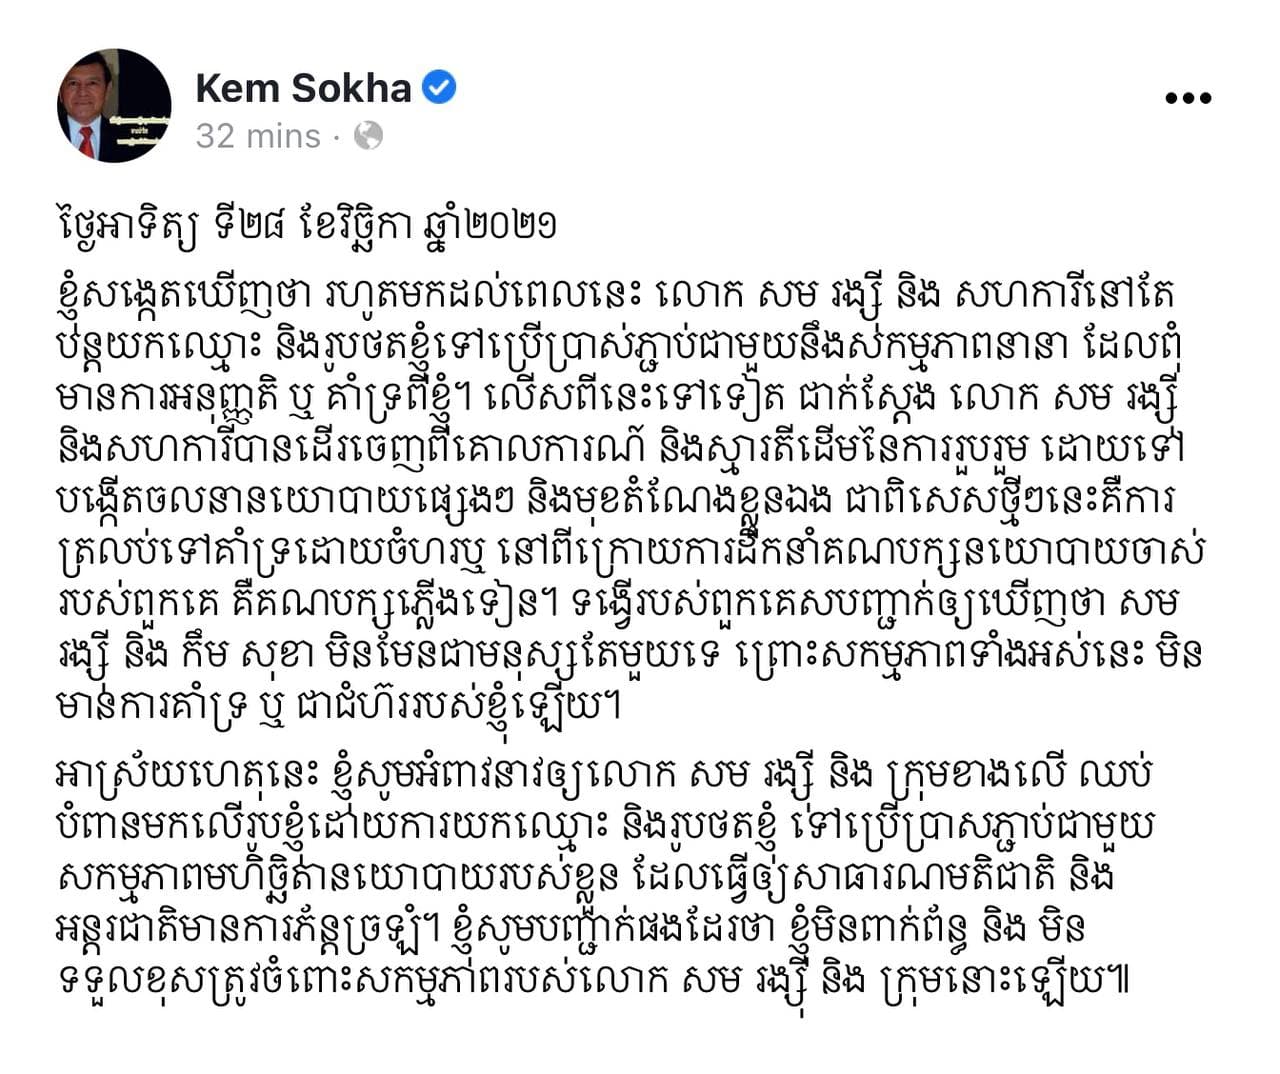This screenshot has height=1074, width=1280.
Task: Click the line starting សកម្មភាពមហិច្ឆិតា
Action: tap(587, 880)
